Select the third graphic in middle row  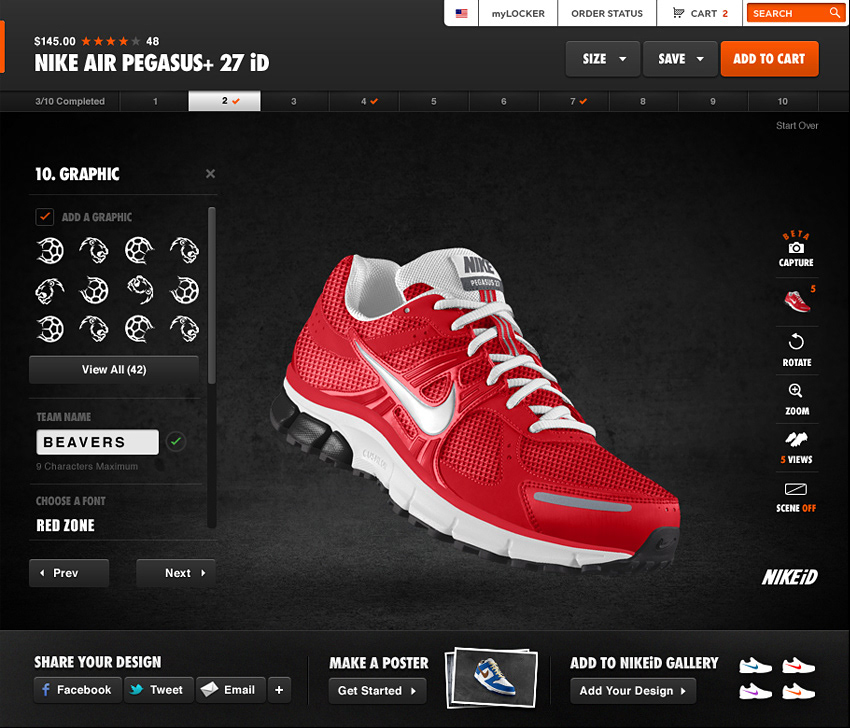tap(139, 290)
